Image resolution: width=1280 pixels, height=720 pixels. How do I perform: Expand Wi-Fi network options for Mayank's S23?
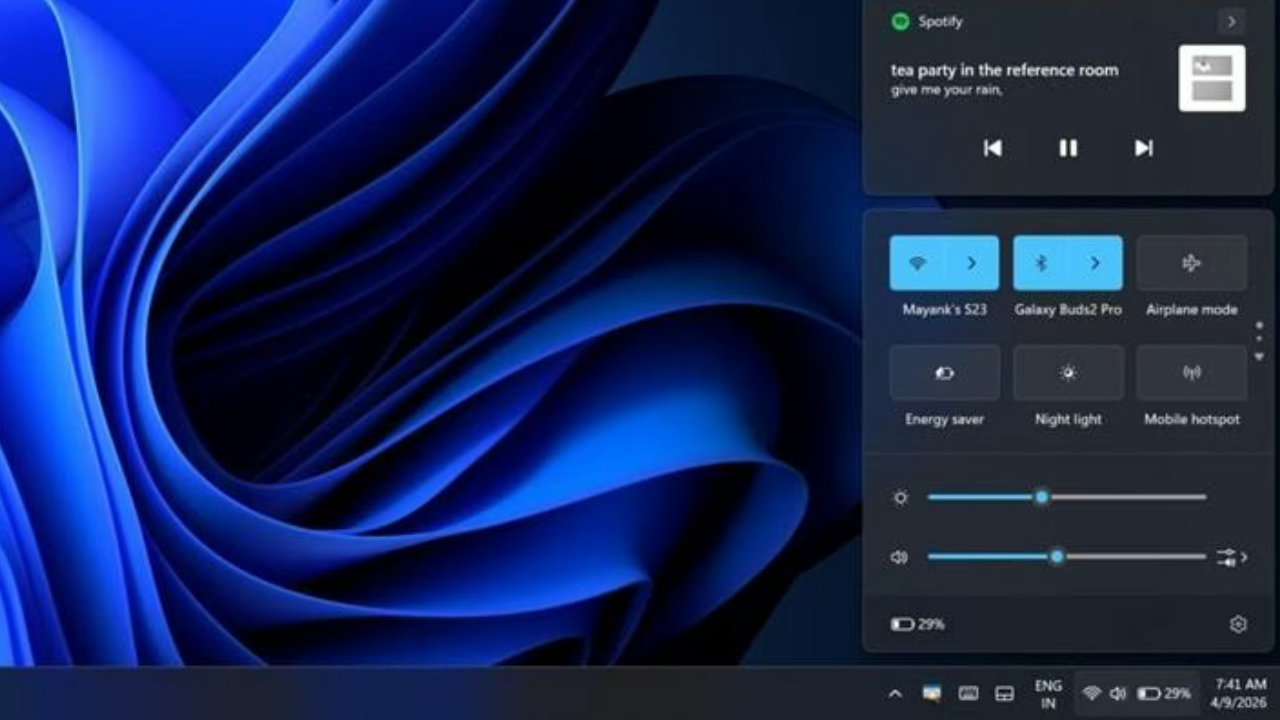coord(972,262)
